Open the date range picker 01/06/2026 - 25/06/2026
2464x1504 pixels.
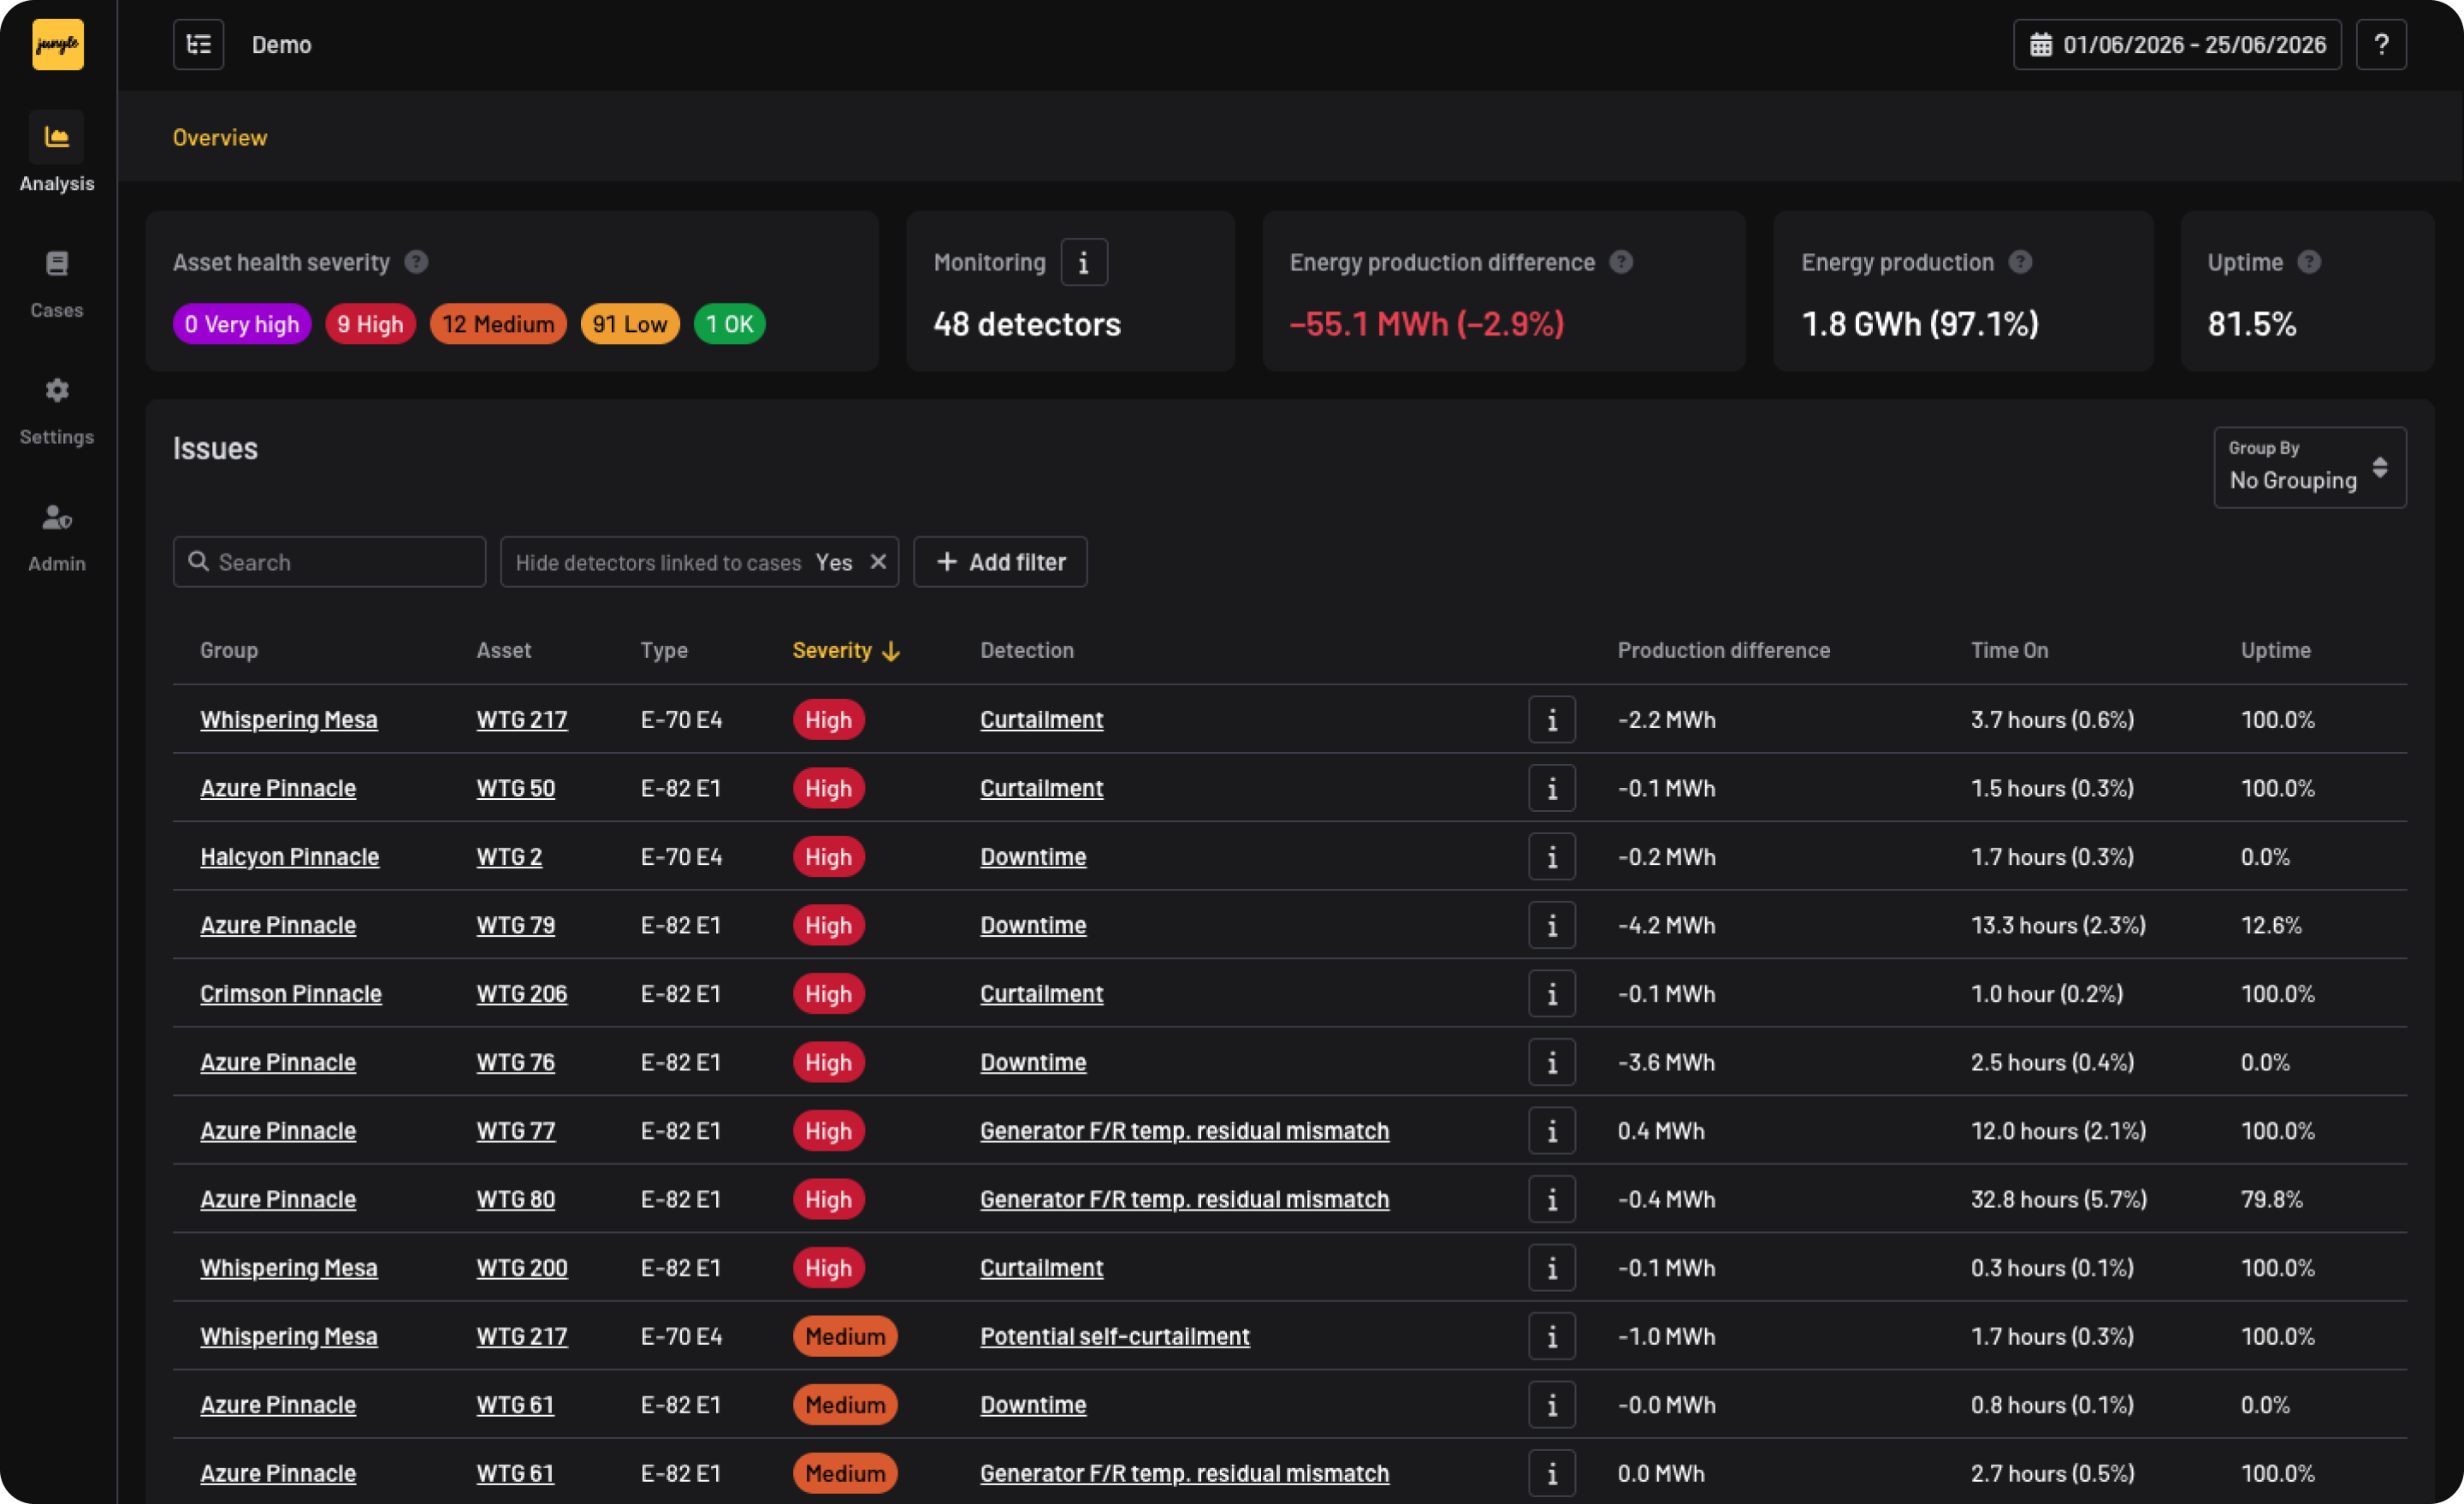pyautogui.click(x=2177, y=45)
